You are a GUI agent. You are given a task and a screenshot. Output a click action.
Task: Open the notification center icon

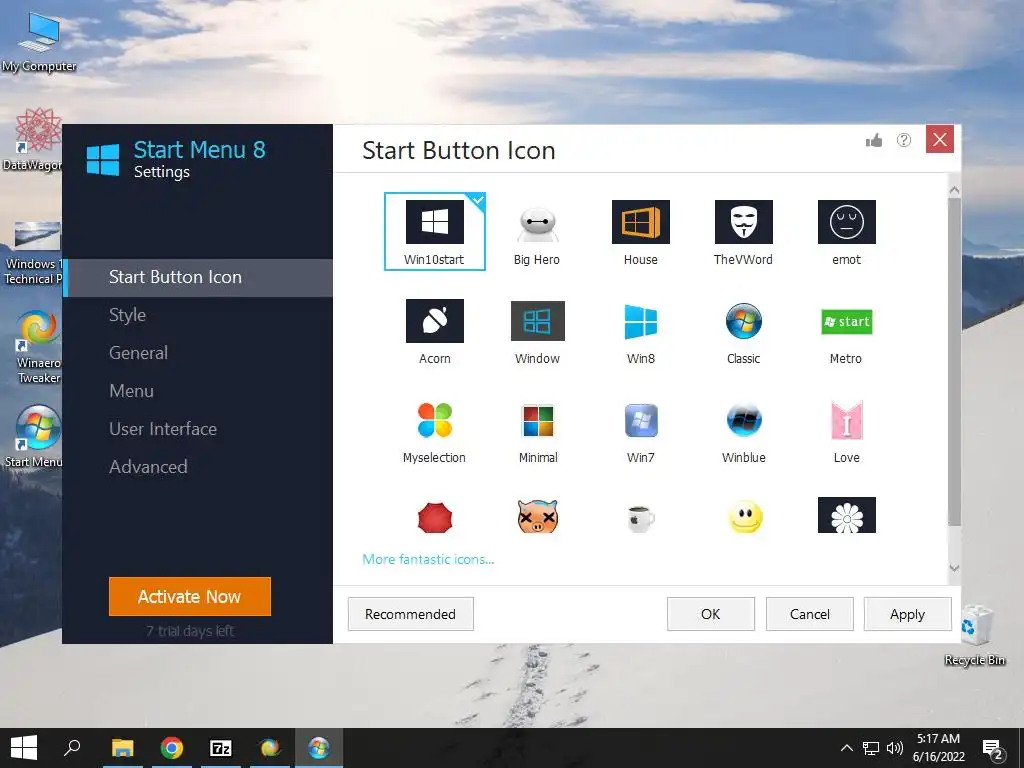tap(992, 748)
